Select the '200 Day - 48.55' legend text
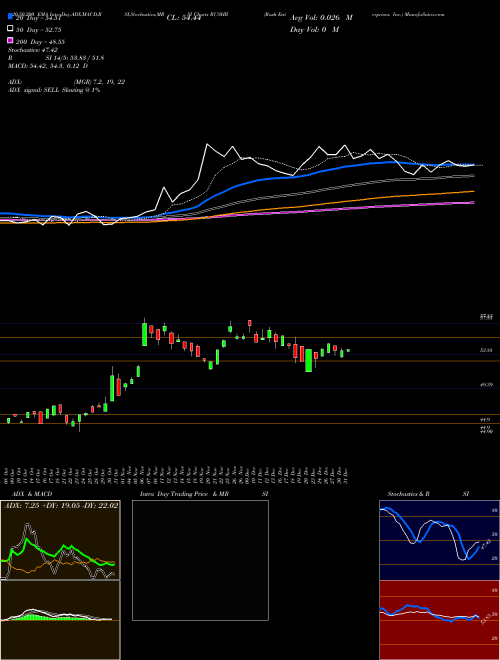 pos(40,42)
